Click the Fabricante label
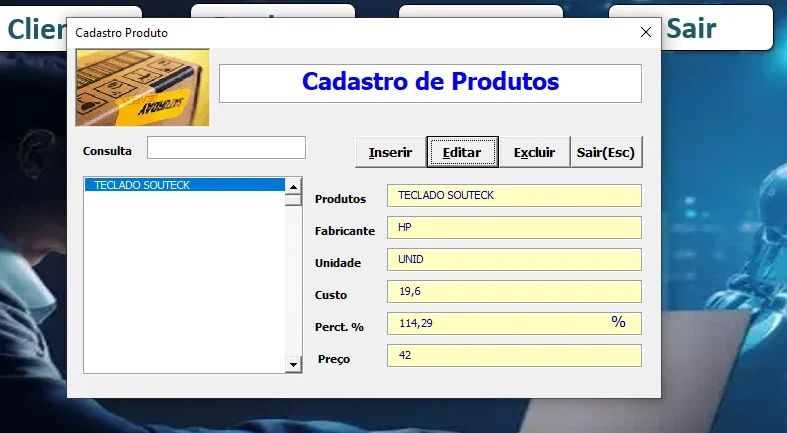 [x=345, y=231]
